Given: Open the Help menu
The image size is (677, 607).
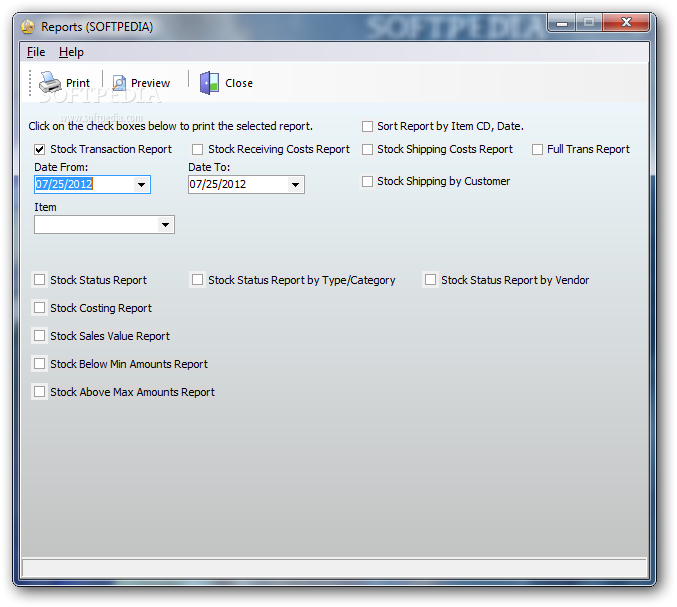Looking at the screenshot, I should (x=71, y=52).
